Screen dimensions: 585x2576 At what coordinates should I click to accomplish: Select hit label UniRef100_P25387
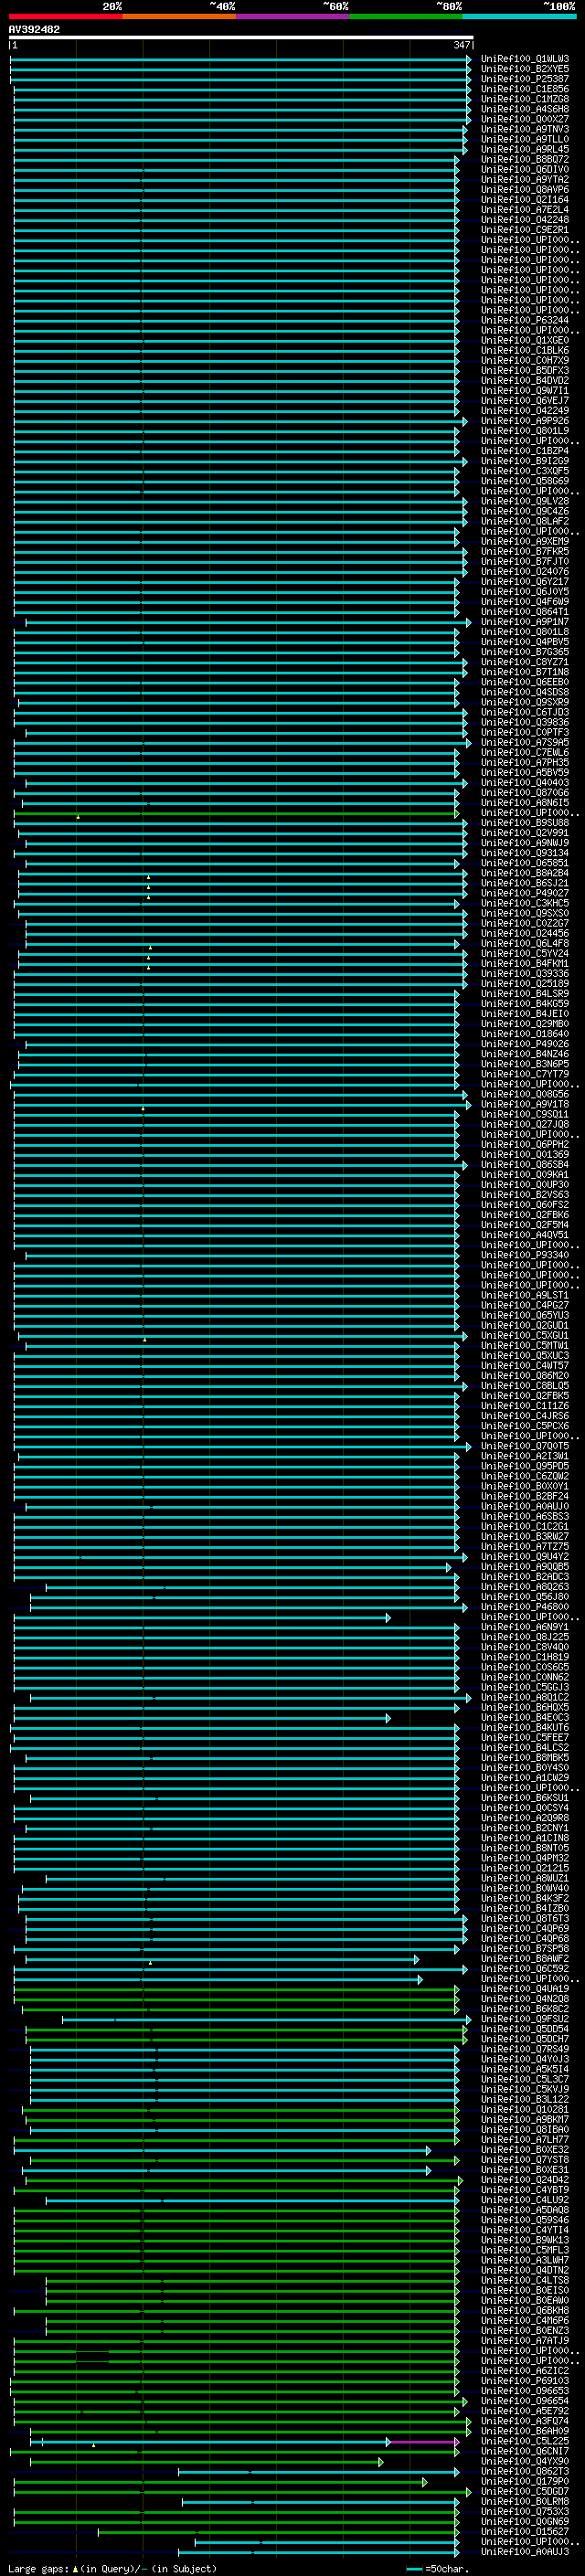525,79
